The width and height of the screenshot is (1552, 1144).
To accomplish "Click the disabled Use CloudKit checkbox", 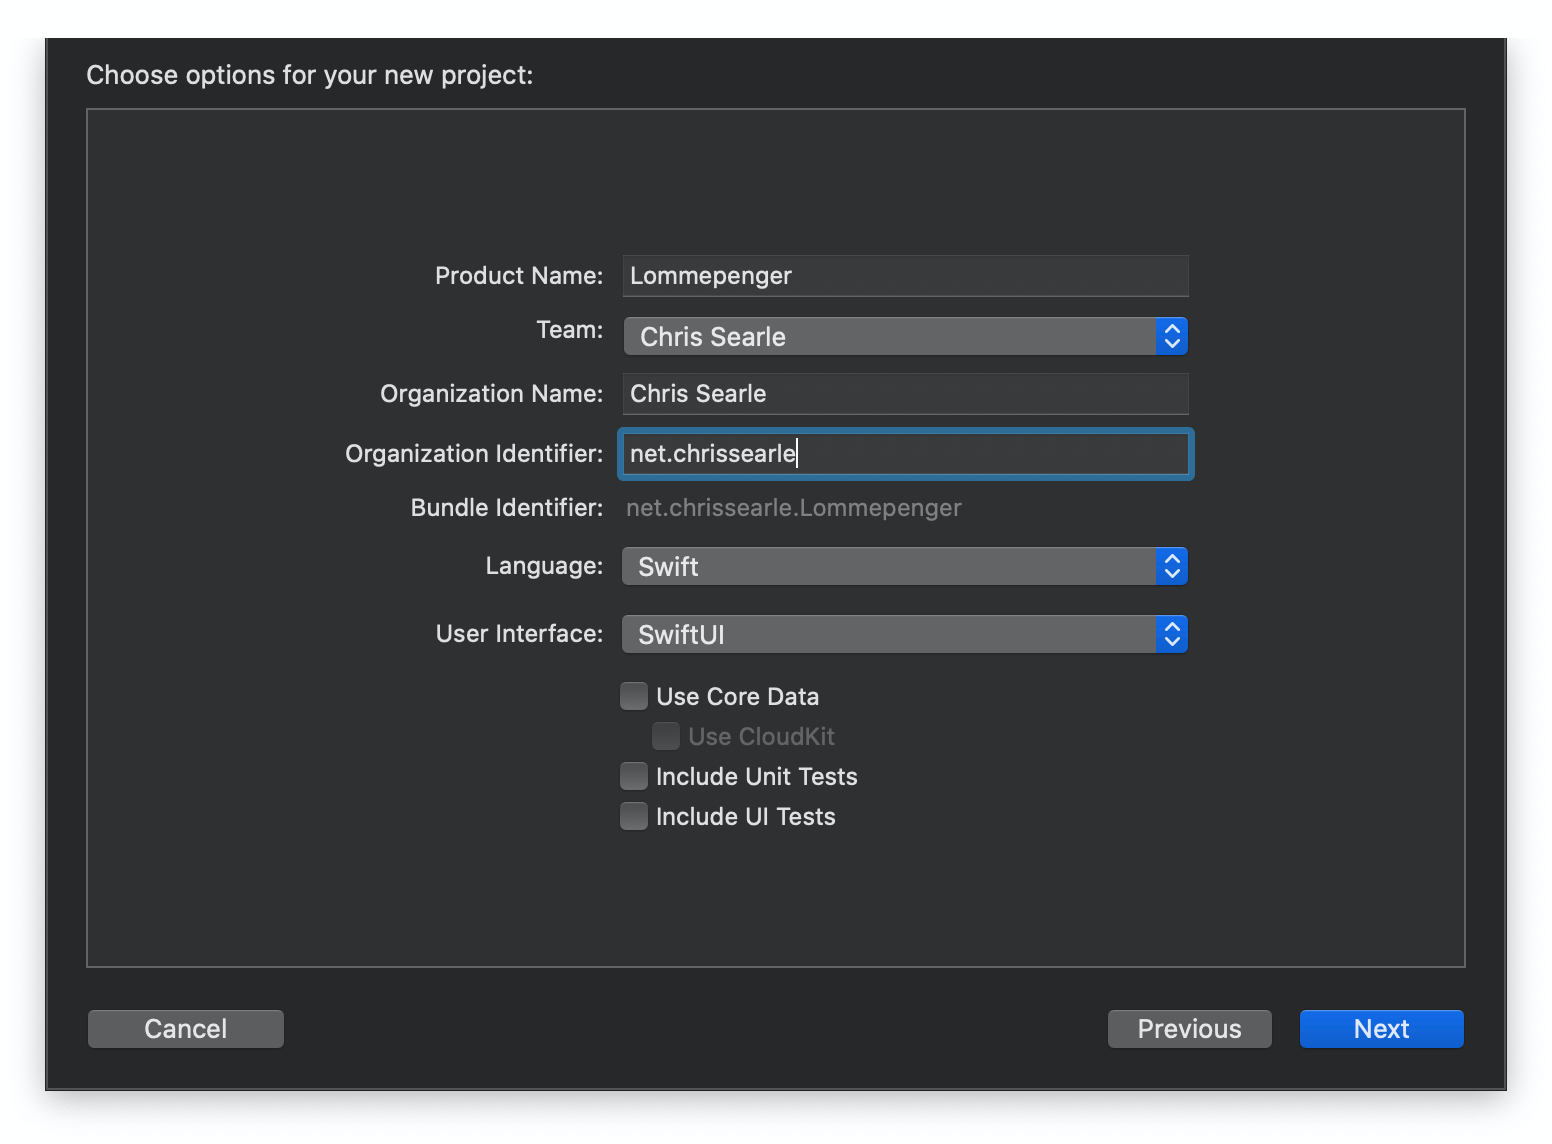I will coord(666,735).
